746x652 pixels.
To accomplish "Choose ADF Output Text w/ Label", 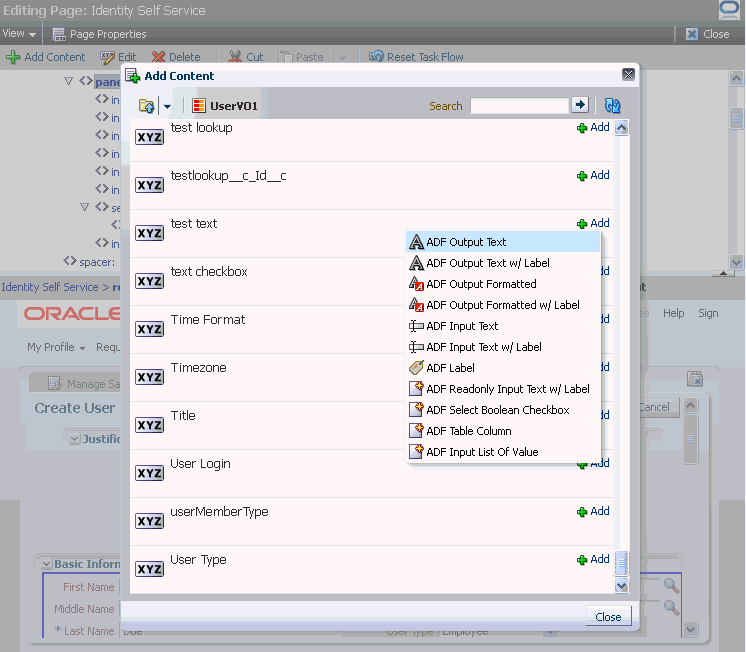I will [503, 263].
